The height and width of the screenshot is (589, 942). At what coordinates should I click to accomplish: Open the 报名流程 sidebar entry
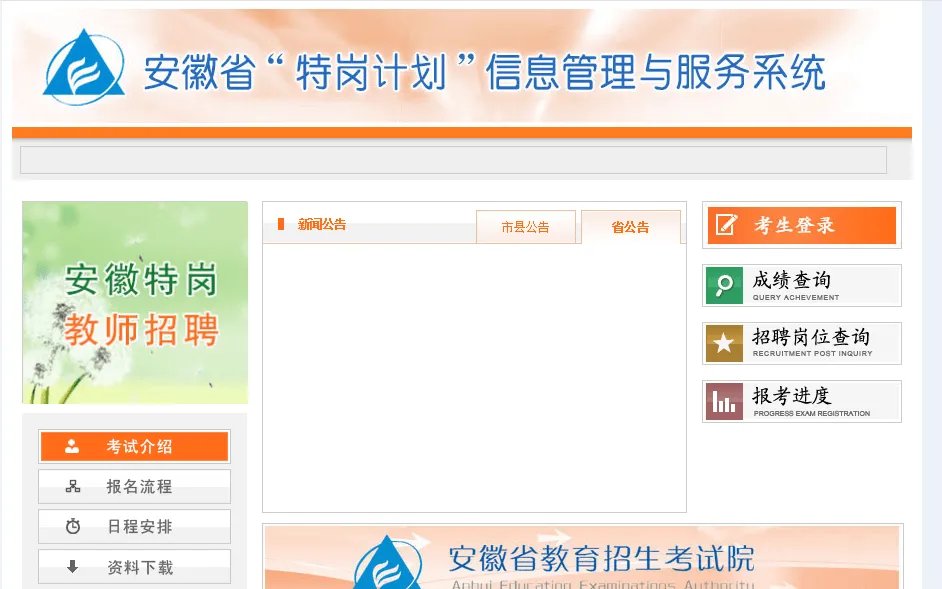click(x=134, y=486)
